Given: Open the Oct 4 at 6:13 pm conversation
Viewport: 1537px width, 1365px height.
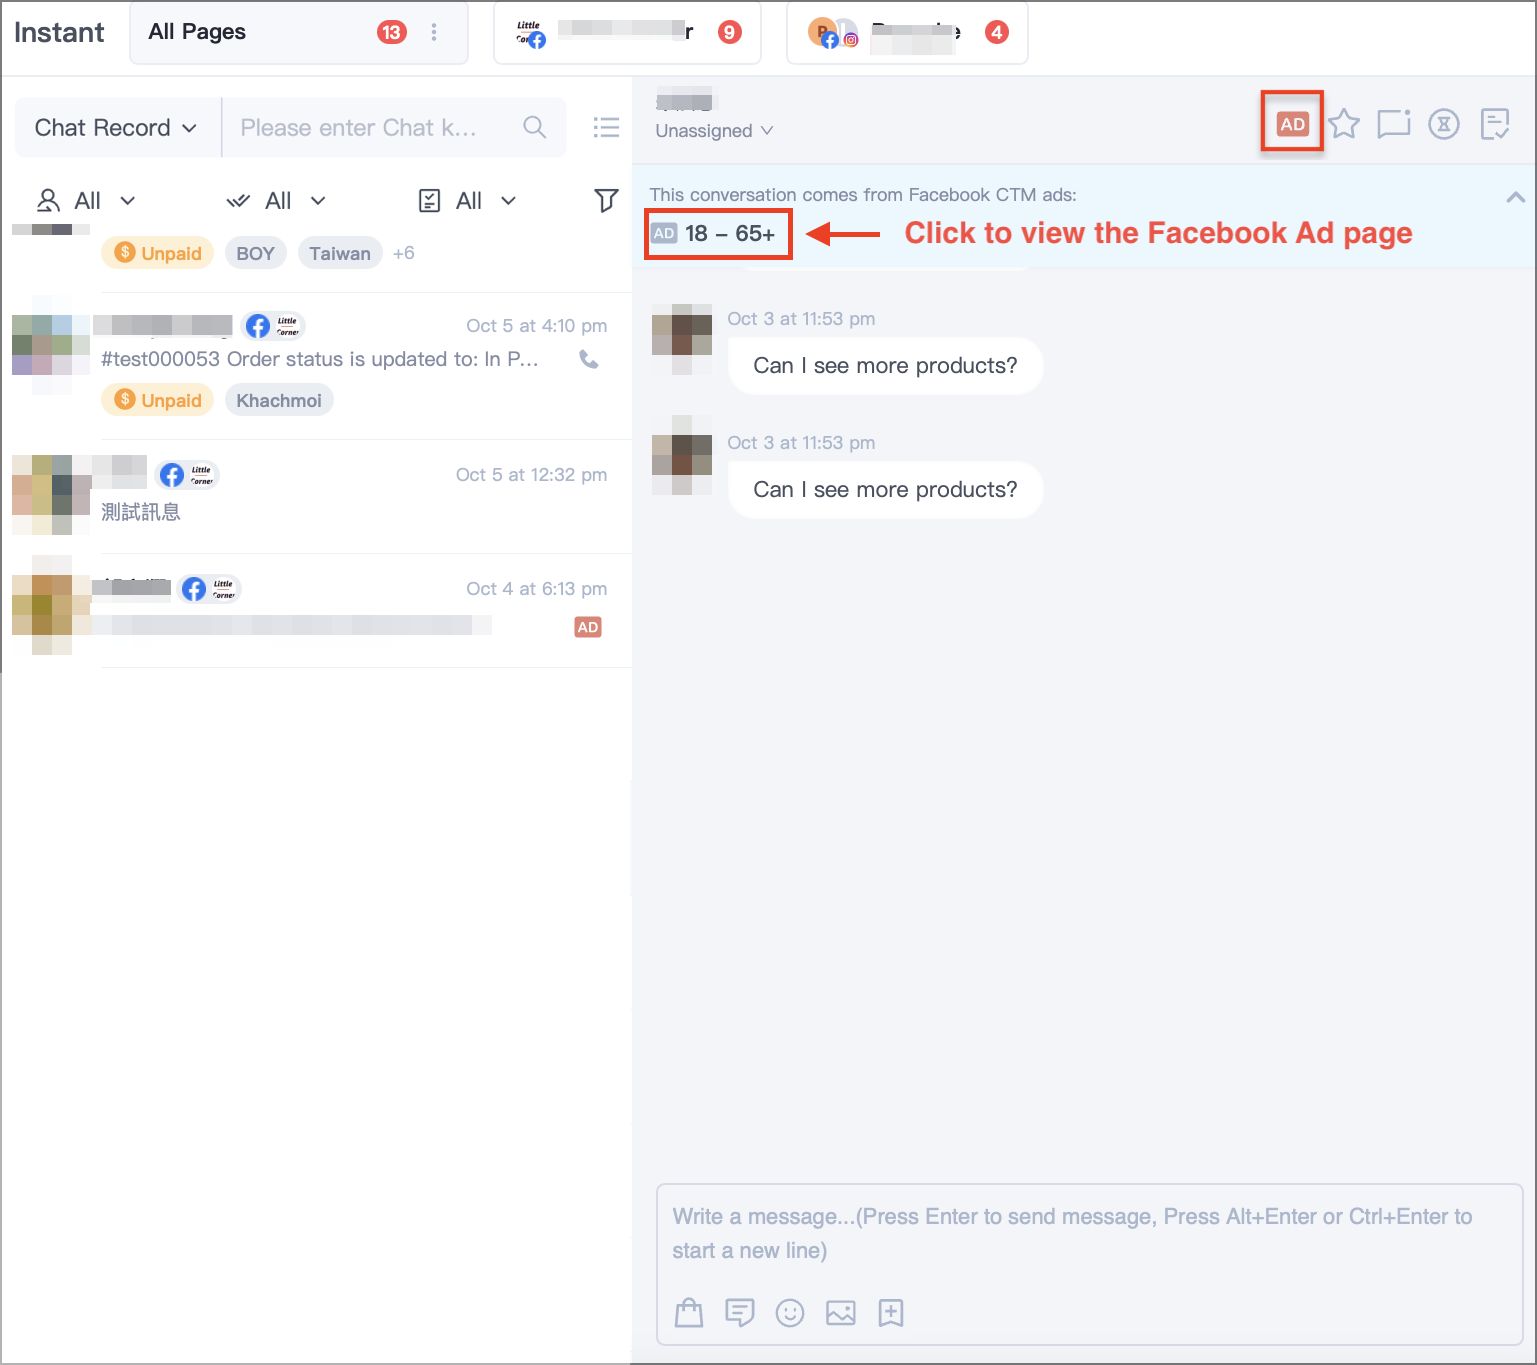Looking at the screenshot, I should point(316,610).
